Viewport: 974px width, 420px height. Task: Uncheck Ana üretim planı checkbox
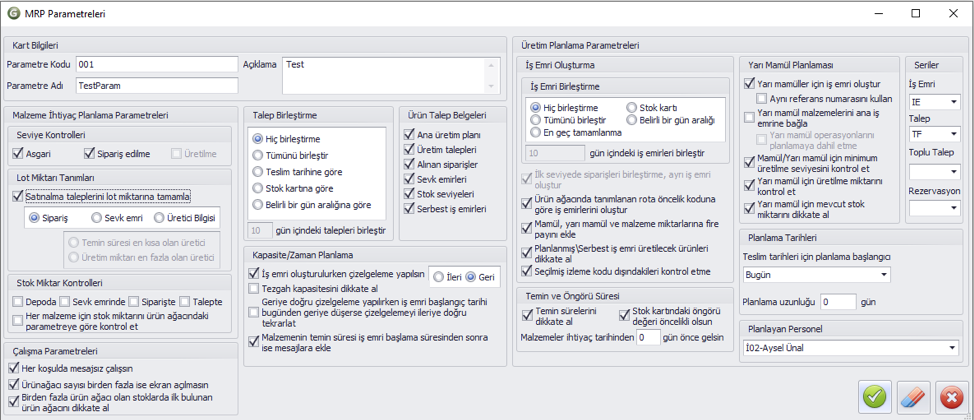click(409, 134)
